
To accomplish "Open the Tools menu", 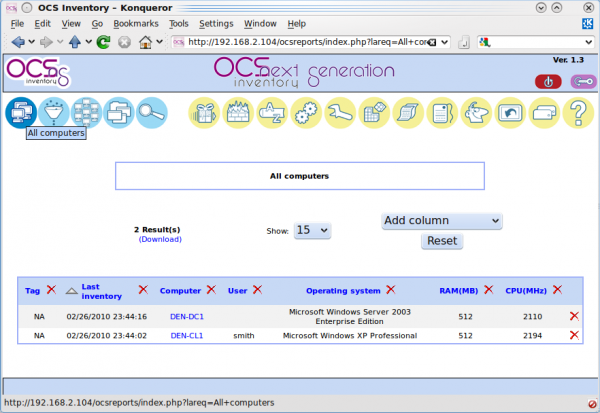I will [179, 24].
